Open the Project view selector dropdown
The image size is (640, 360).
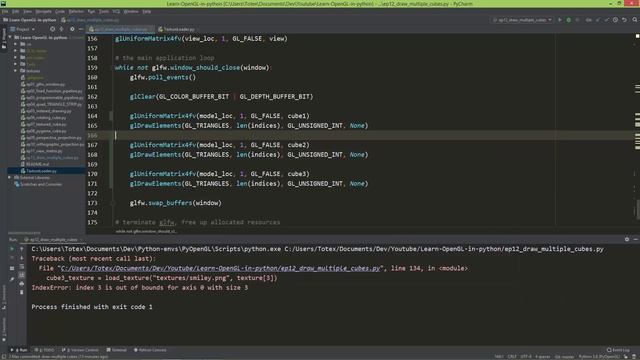point(23,29)
